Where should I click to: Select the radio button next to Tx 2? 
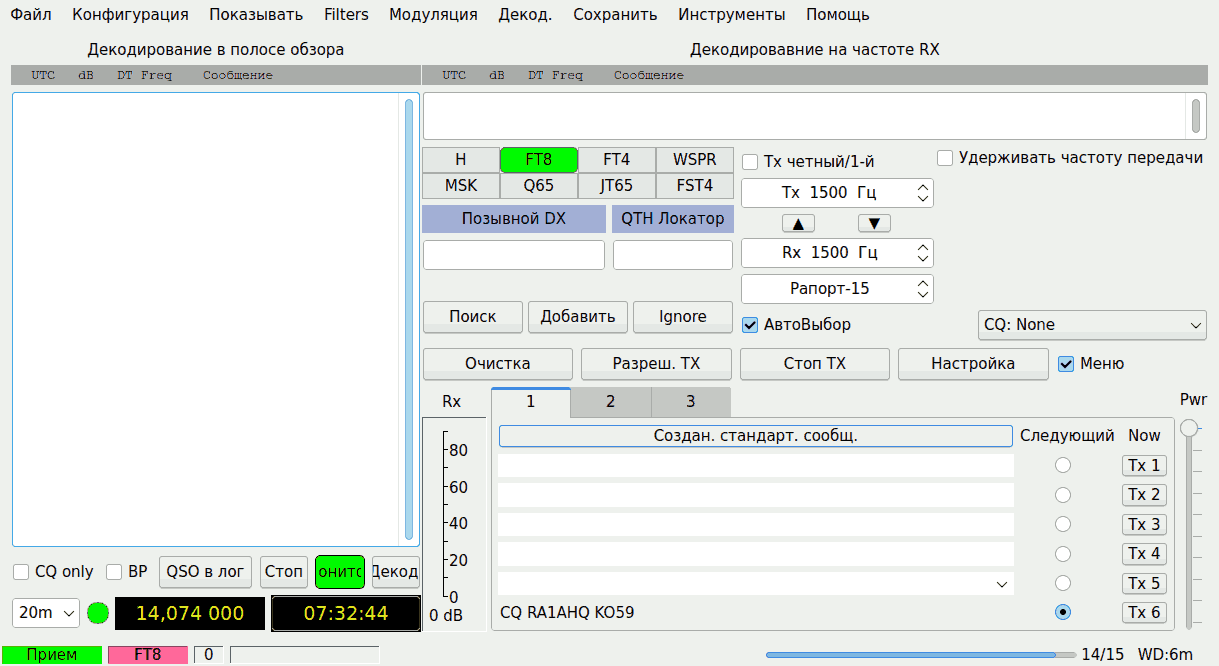coord(1063,495)
